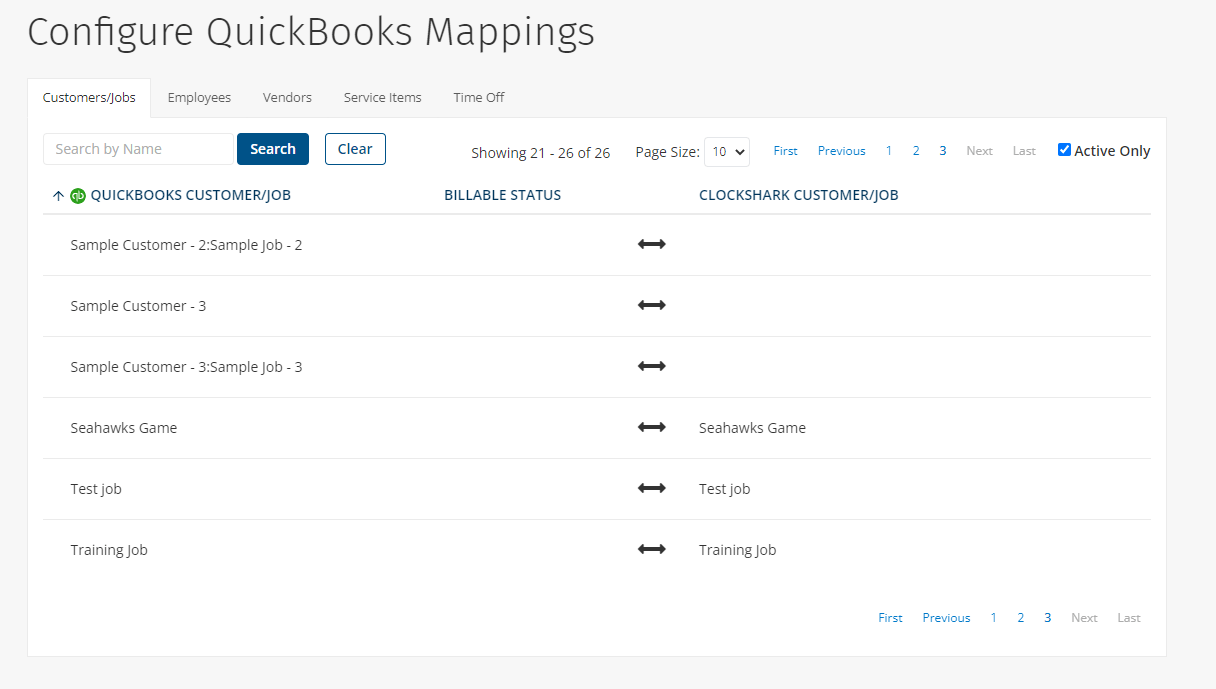Screen dimensions: 1216x689
Task: Click the Billable Status column header
Action: point(503,196)
